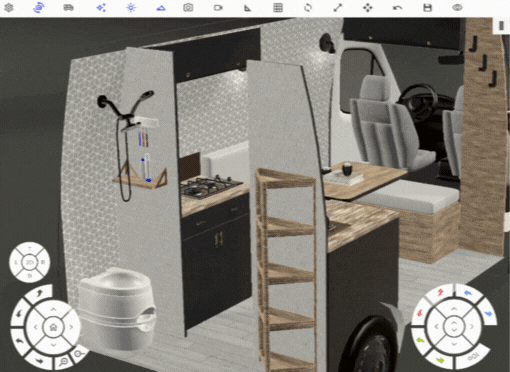The image size is (510, 372).
Task: Take a snapshot with the camera icon
Action: pos(188,7)
